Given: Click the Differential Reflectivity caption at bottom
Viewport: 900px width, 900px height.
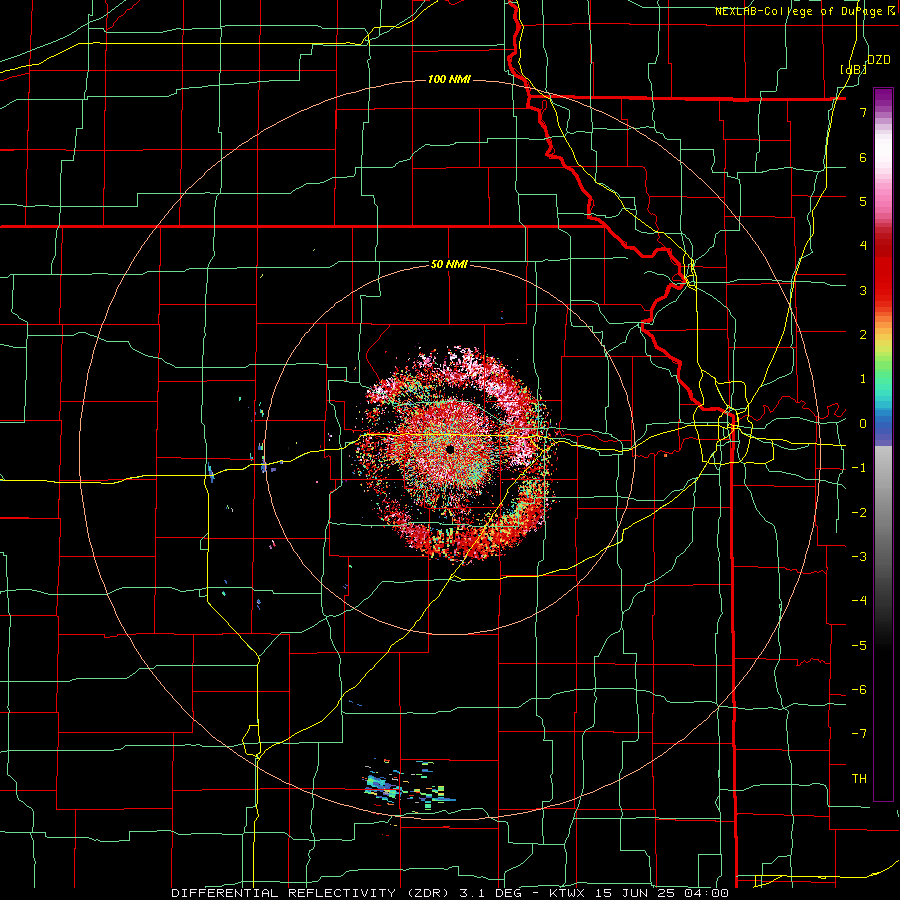Looking at the screenshot, I should pyautogui.click(x=450, y=893).
